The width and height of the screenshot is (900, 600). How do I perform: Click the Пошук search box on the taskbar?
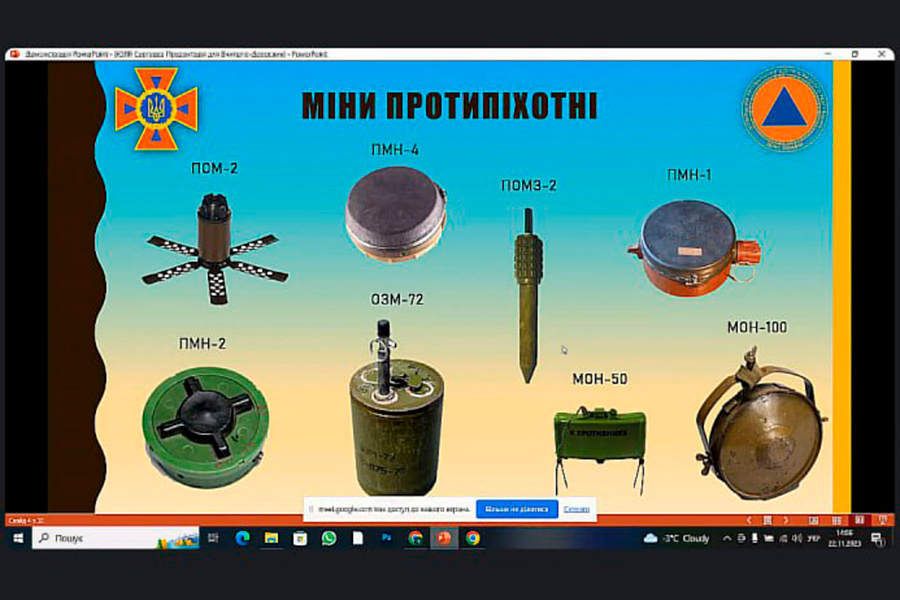[116, 538]
